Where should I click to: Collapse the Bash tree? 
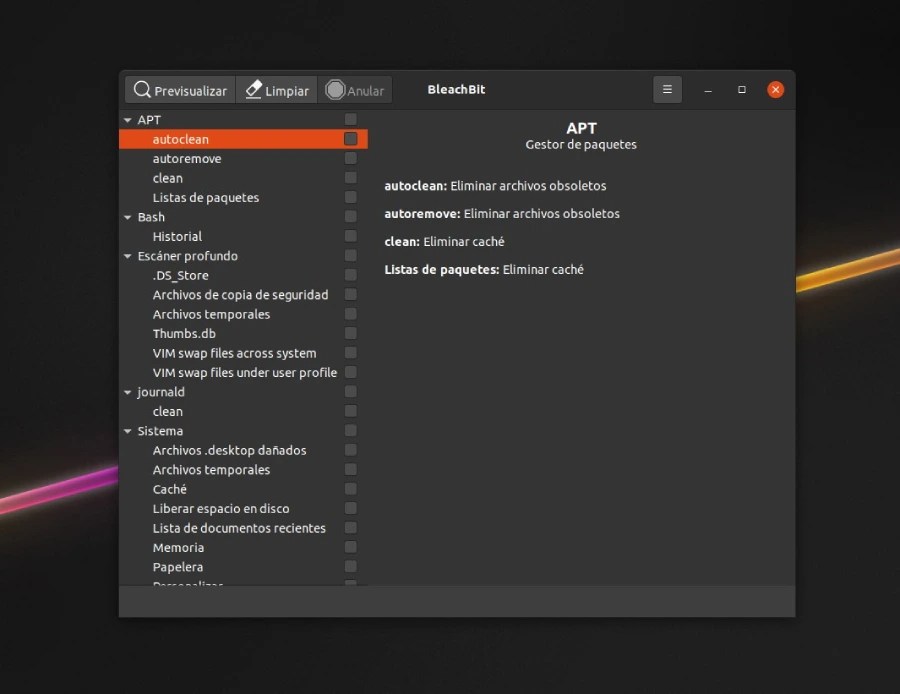pyautogui.click(x=128, y=217)
